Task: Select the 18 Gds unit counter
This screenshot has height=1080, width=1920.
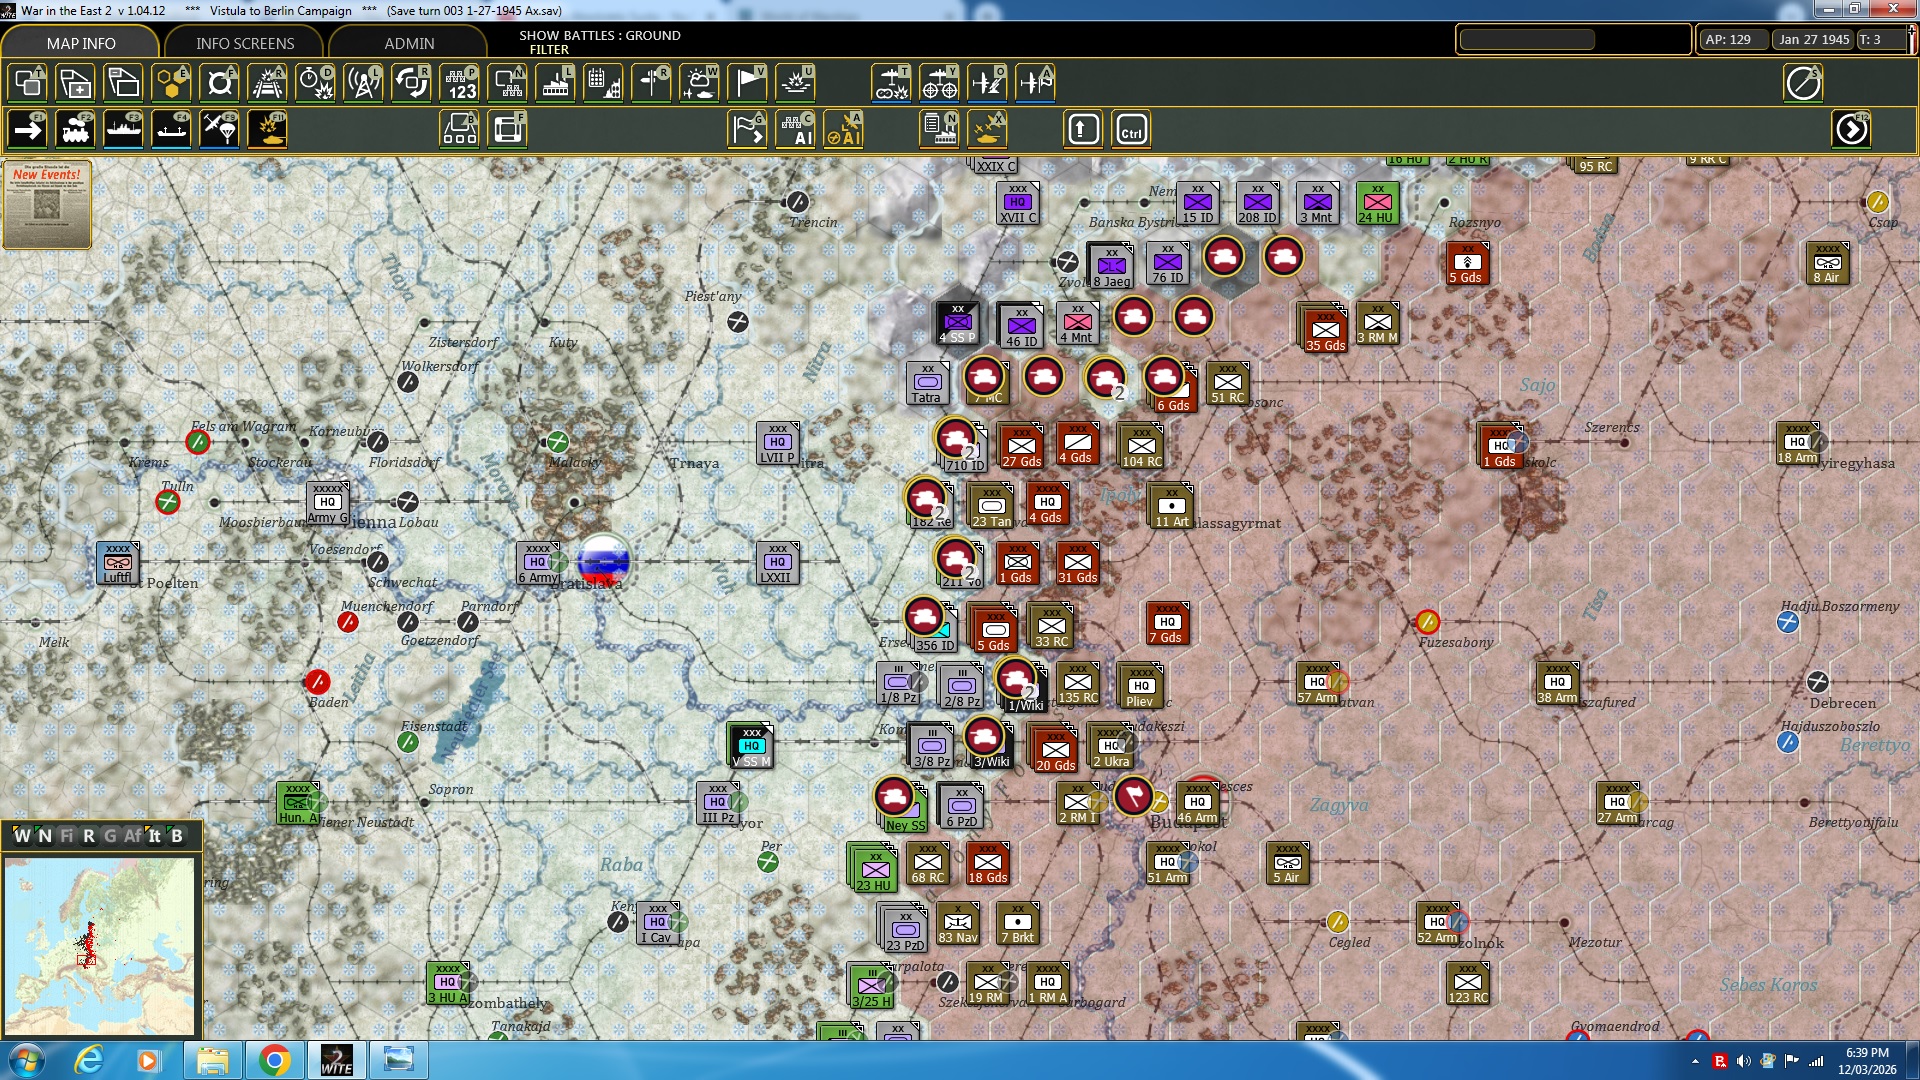Action: point(988,863)
